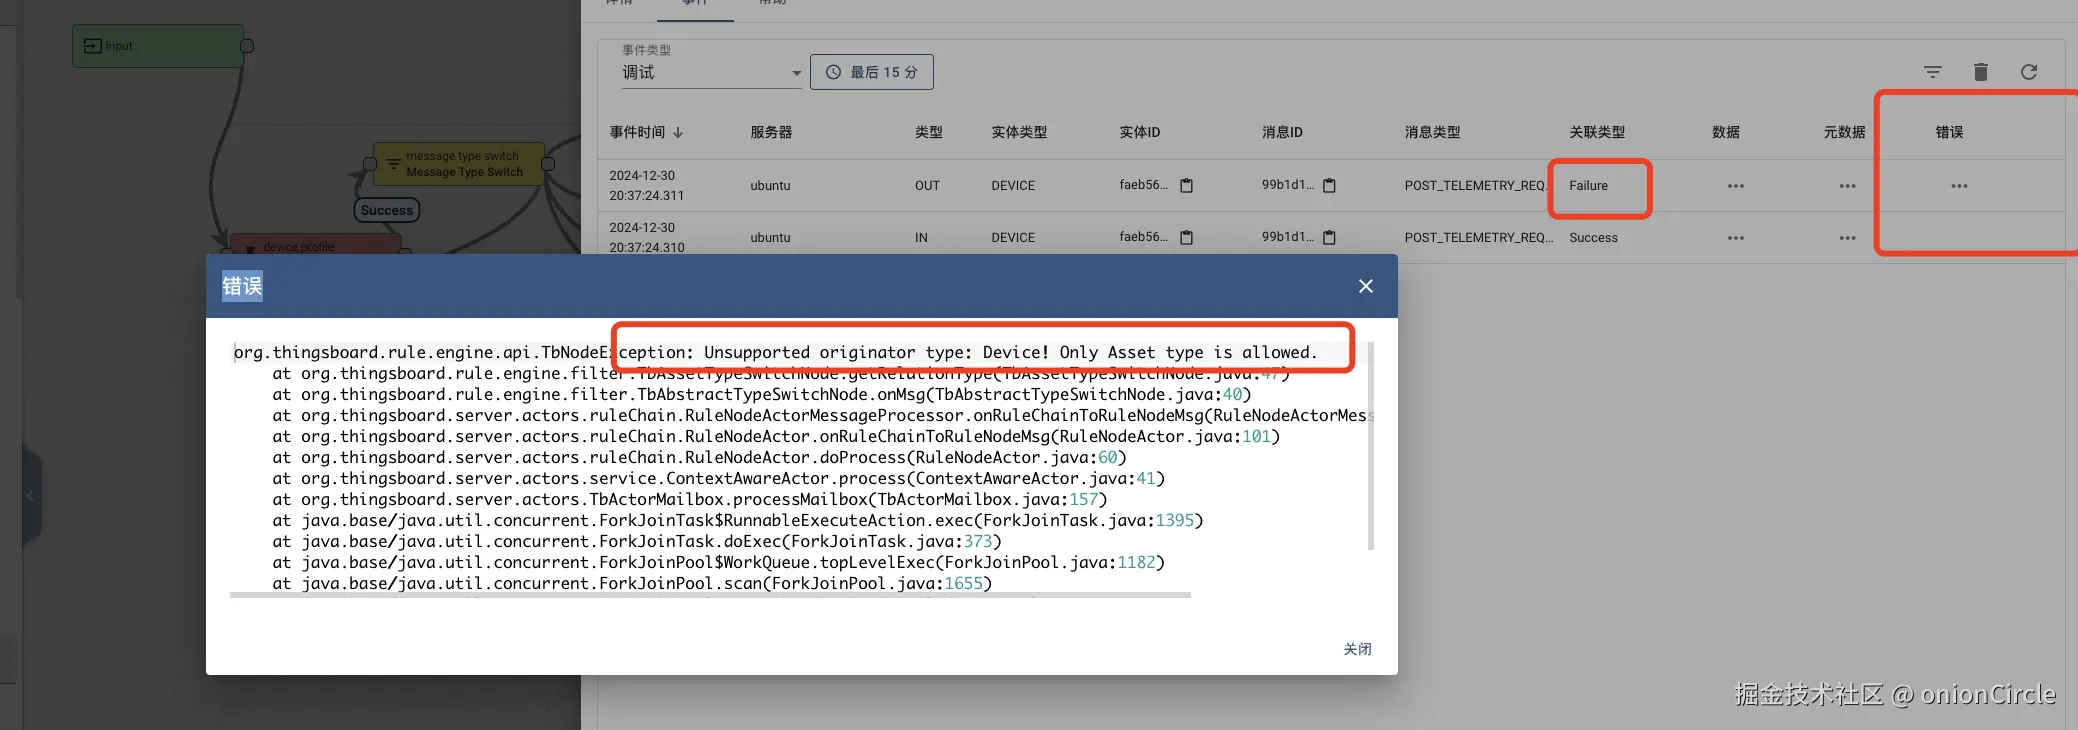Click the OUT type cell

927,186
